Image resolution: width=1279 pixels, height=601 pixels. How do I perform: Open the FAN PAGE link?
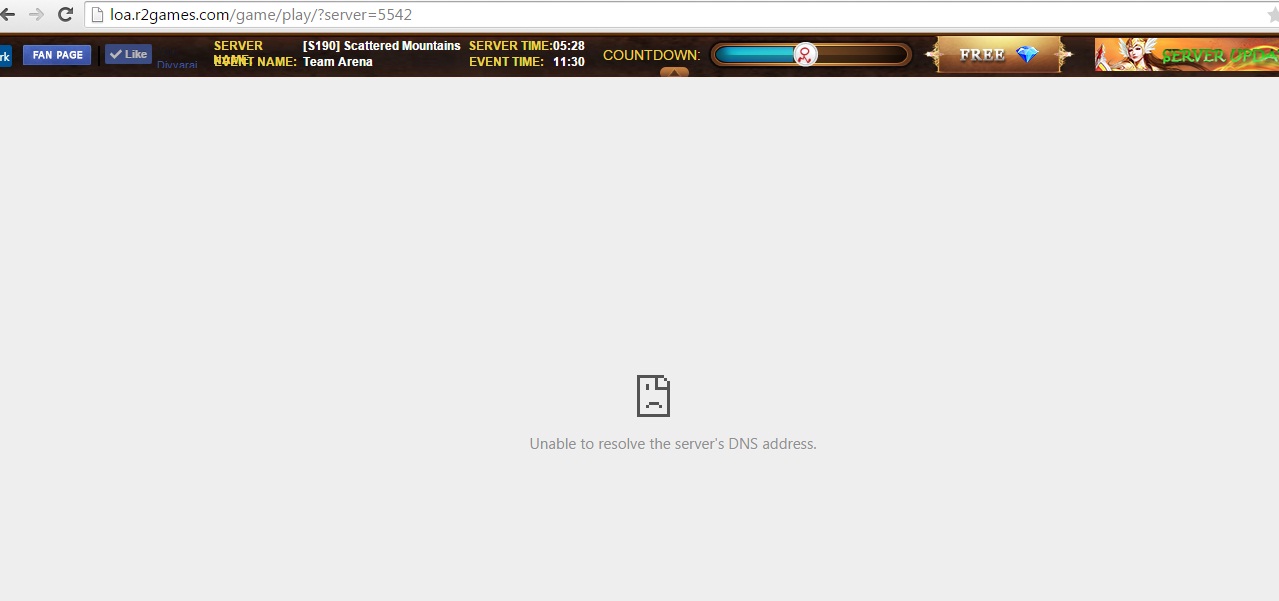click(x=57, y=55)
